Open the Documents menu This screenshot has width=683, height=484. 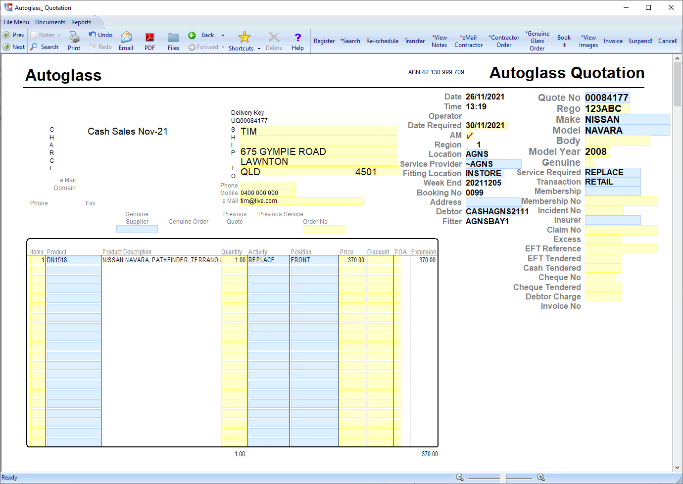50,22
